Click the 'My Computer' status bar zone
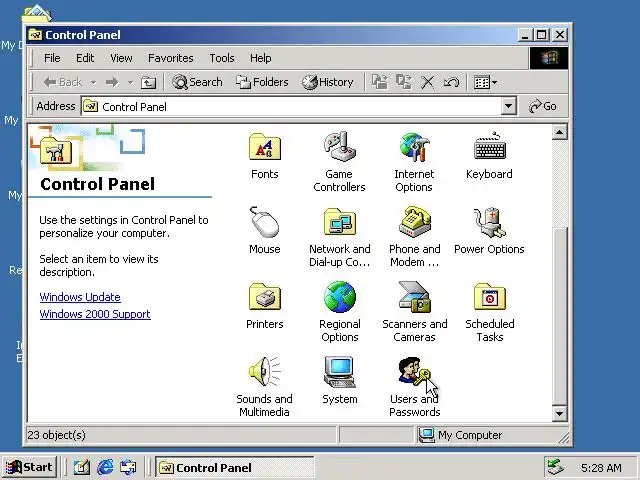640x480 pixels. click(x=492, y=435)
